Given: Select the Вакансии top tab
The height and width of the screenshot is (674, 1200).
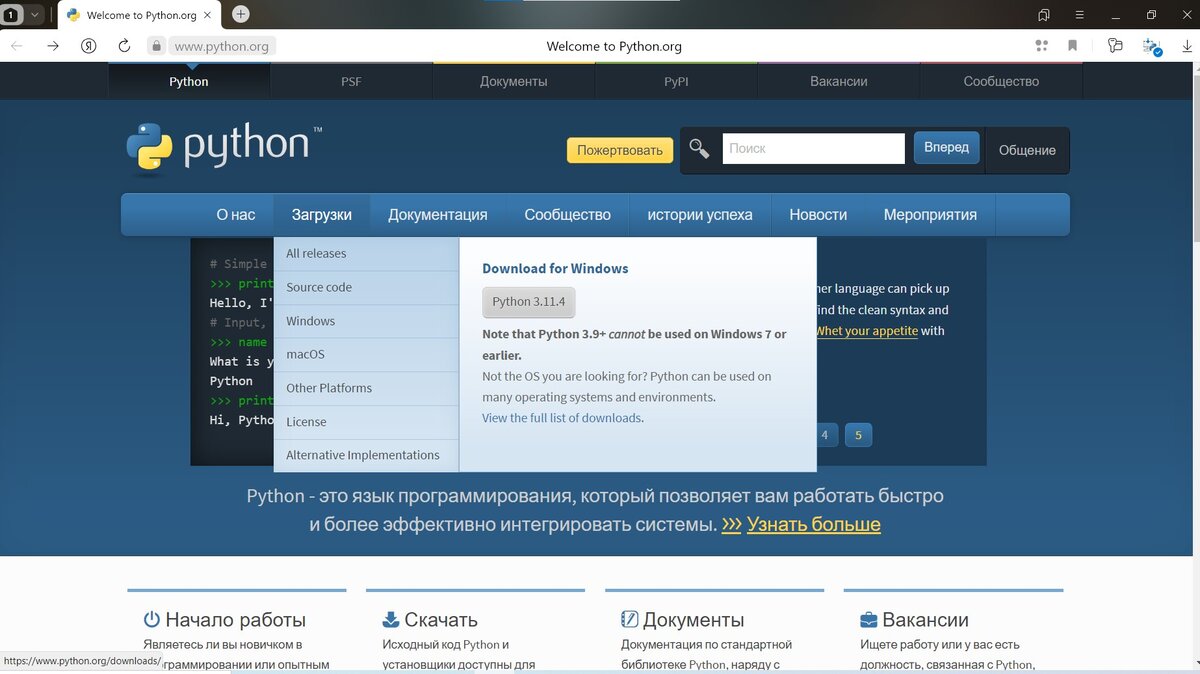Looking at the screenshot, I should pyautogui.click(x=839, y=81).
